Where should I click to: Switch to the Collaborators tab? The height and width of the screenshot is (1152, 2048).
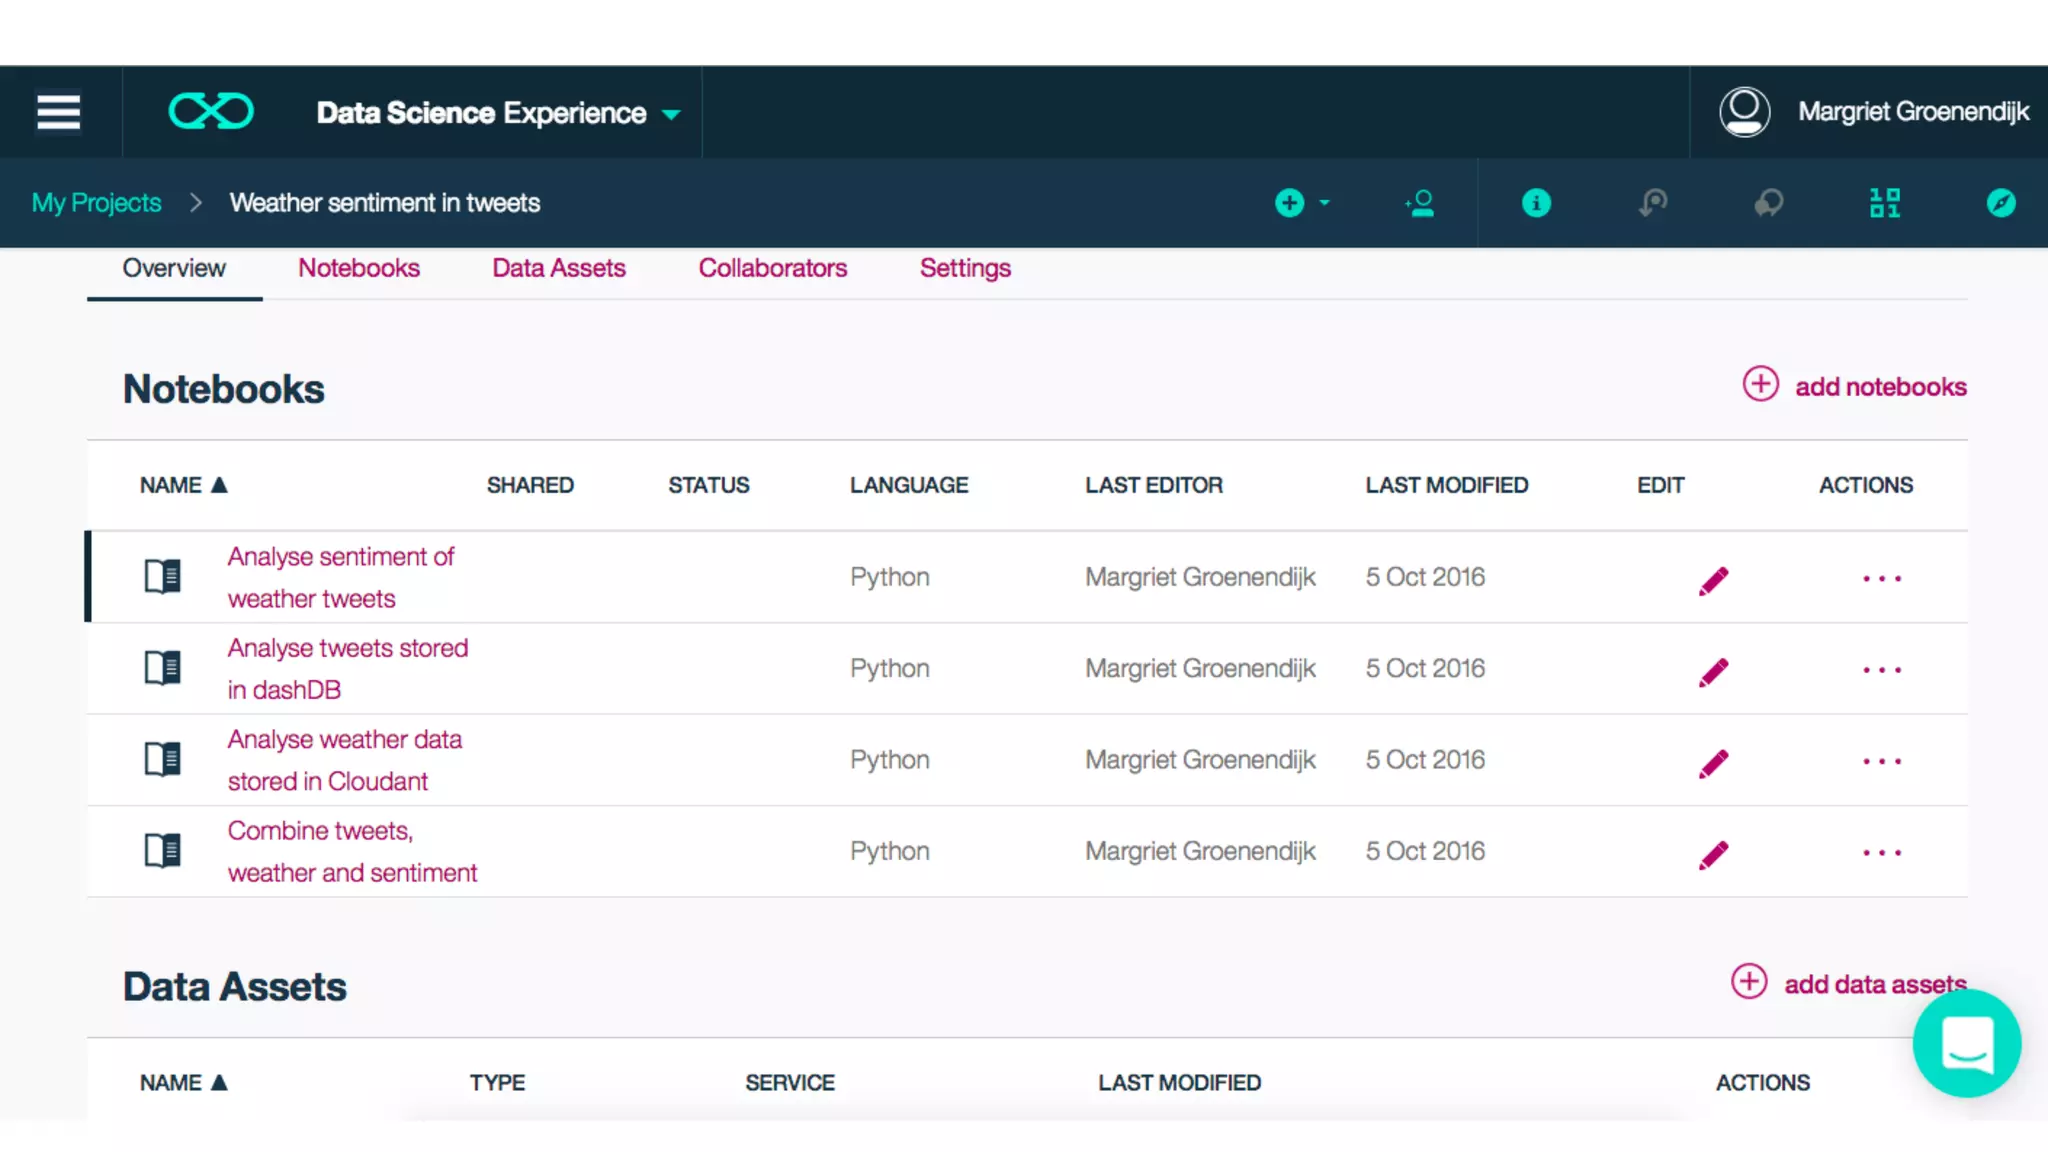772,268
